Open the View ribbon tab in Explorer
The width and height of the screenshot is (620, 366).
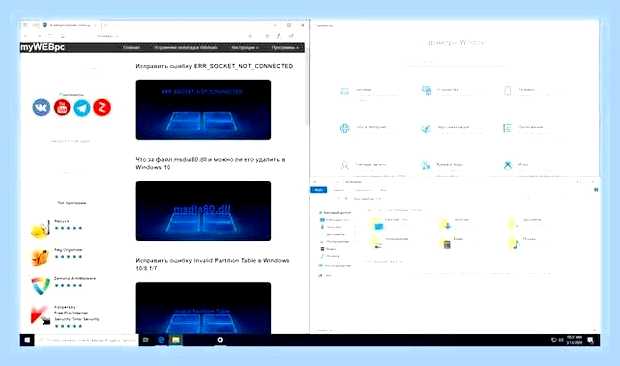coord(383,190)
